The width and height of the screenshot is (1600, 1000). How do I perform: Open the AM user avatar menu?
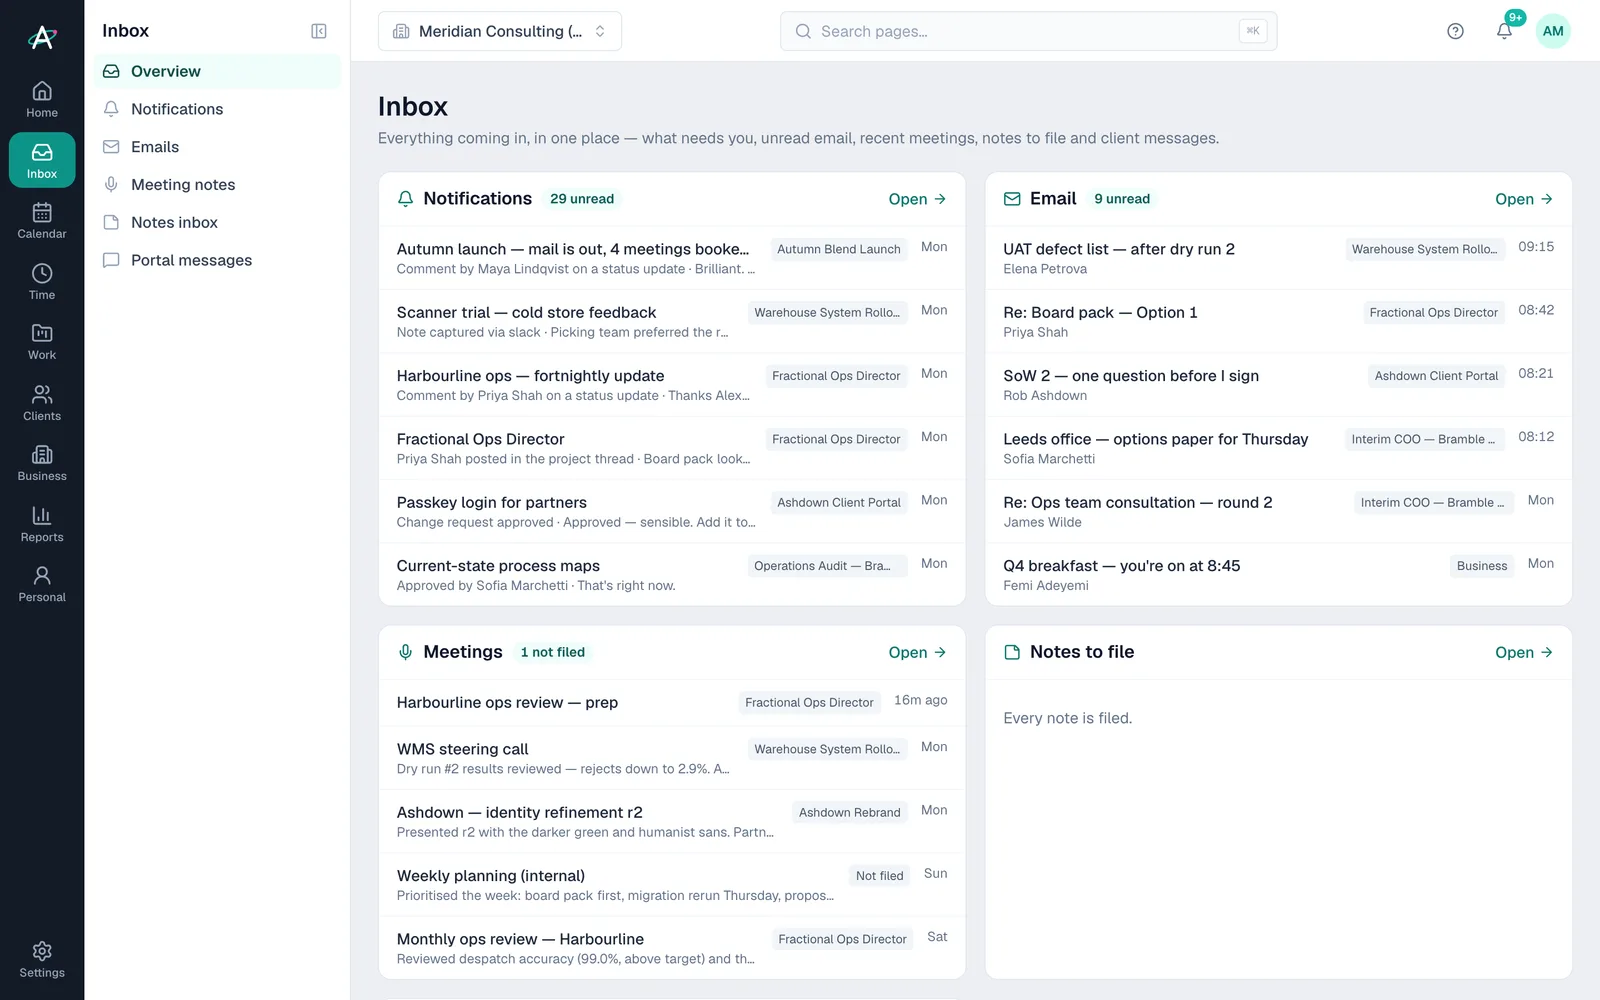pyautogui.click(x=1553, y=31)
